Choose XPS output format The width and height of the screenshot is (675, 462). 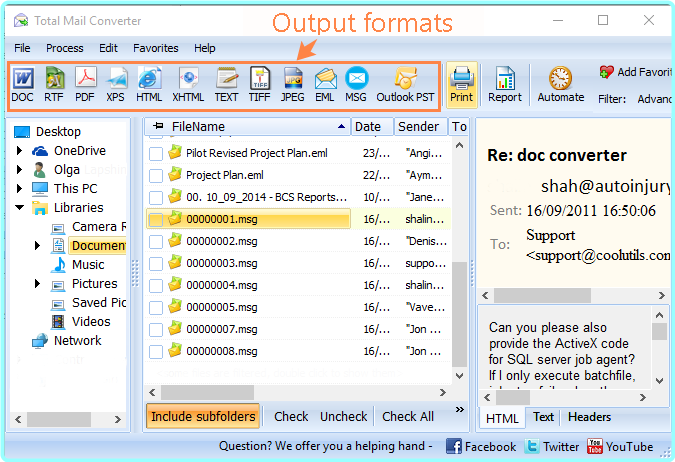(x=115, y=85)
